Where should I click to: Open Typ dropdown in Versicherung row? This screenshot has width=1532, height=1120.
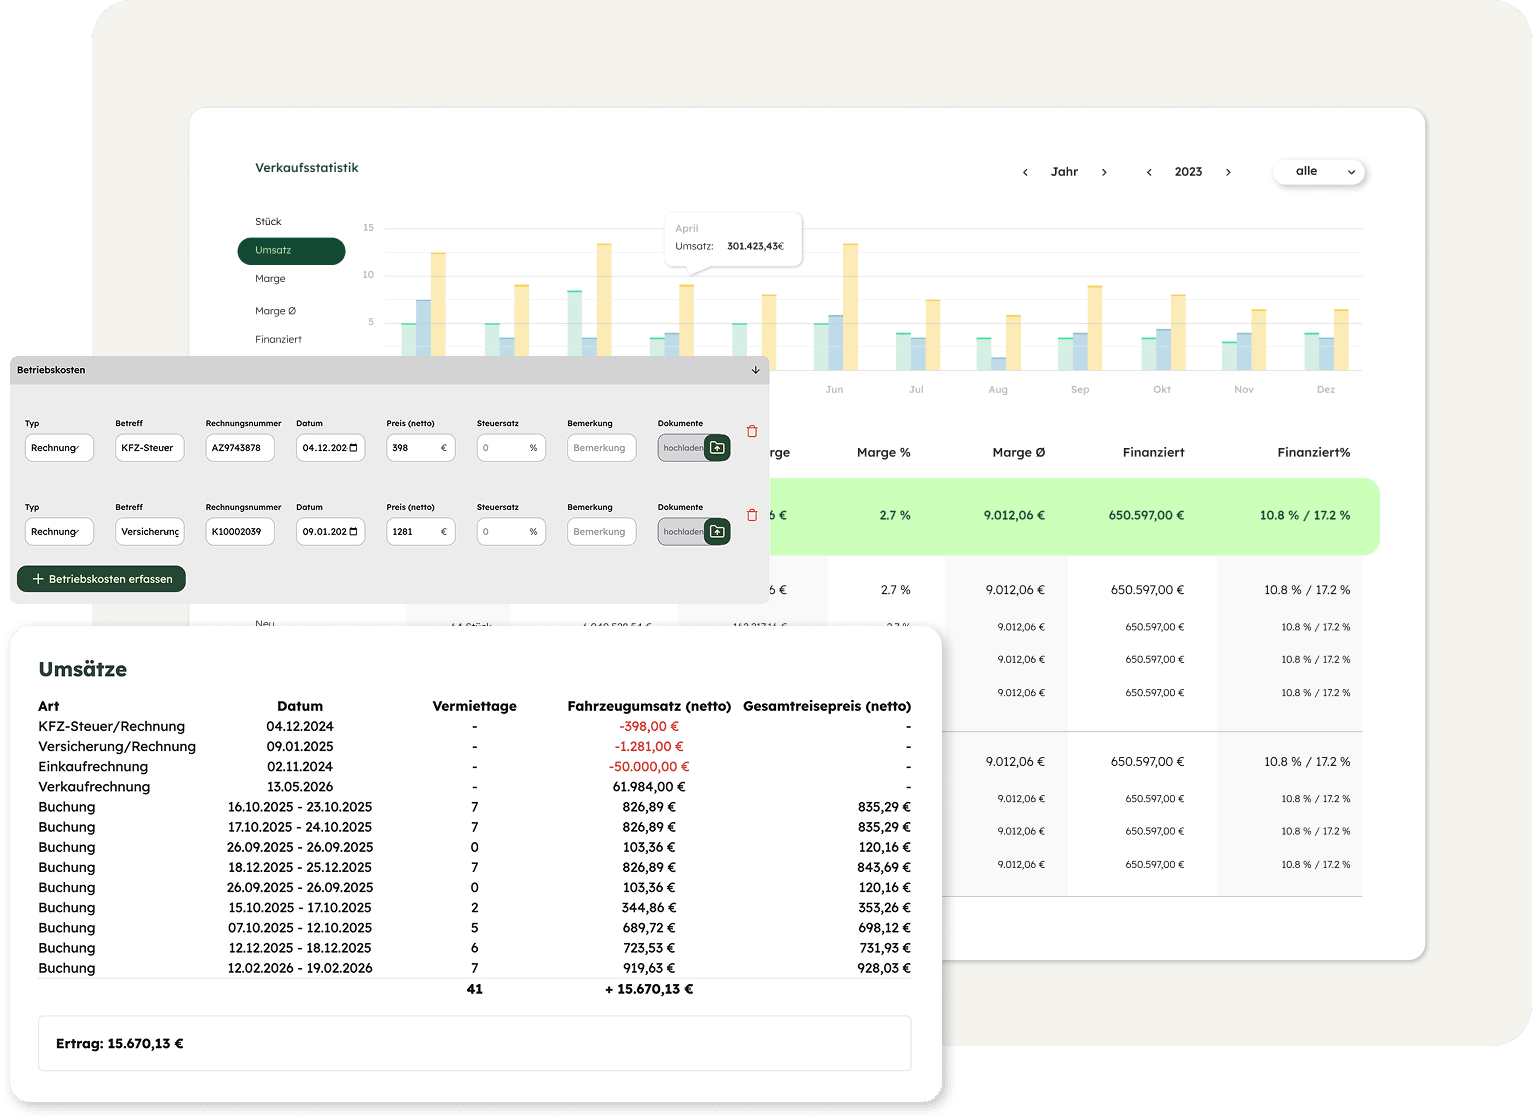(x=59, y=532)
